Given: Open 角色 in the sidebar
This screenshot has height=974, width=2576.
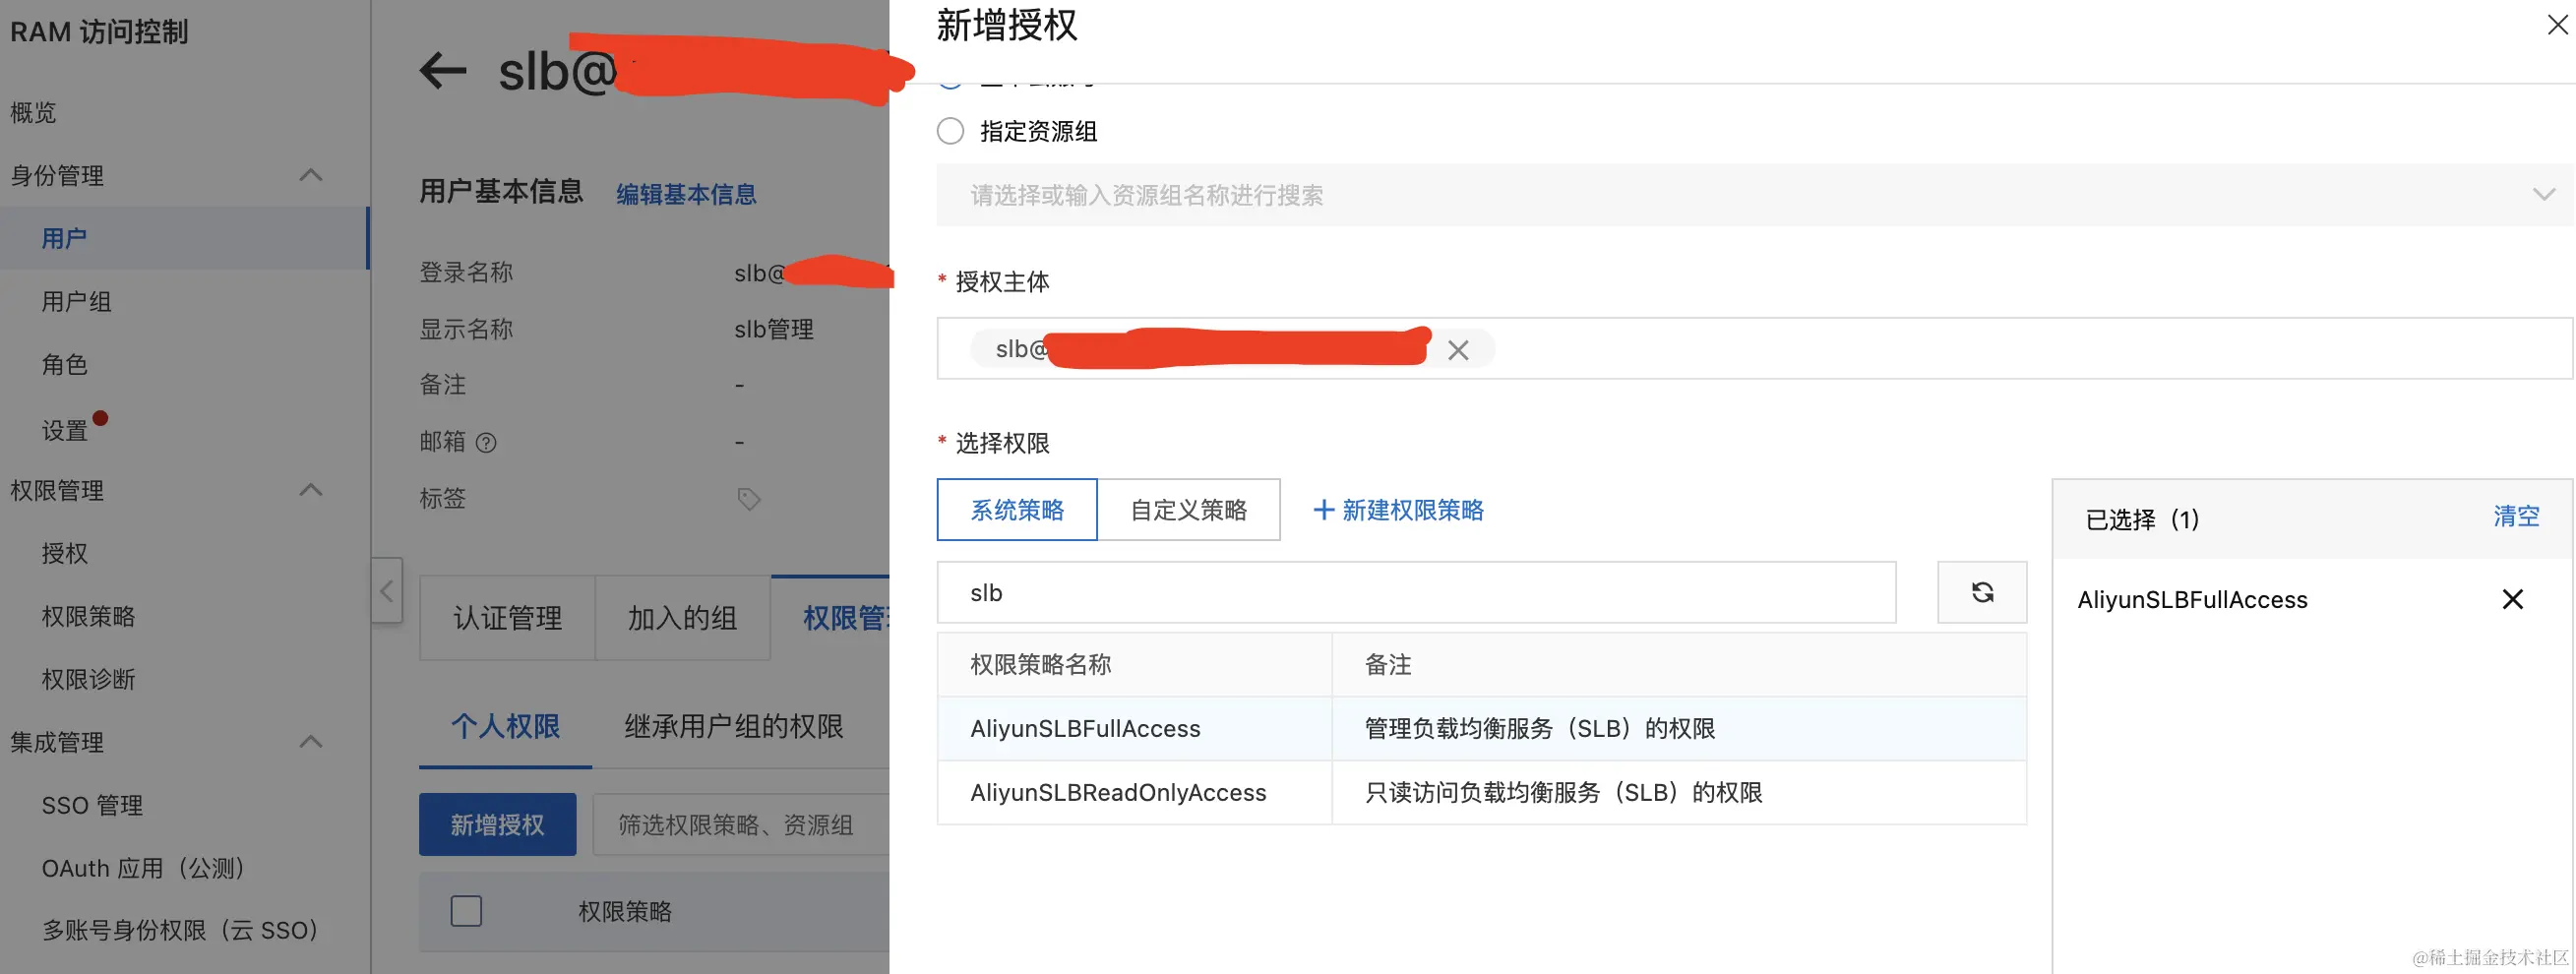Looking at the screenshot, I should [x=65, y=364].
